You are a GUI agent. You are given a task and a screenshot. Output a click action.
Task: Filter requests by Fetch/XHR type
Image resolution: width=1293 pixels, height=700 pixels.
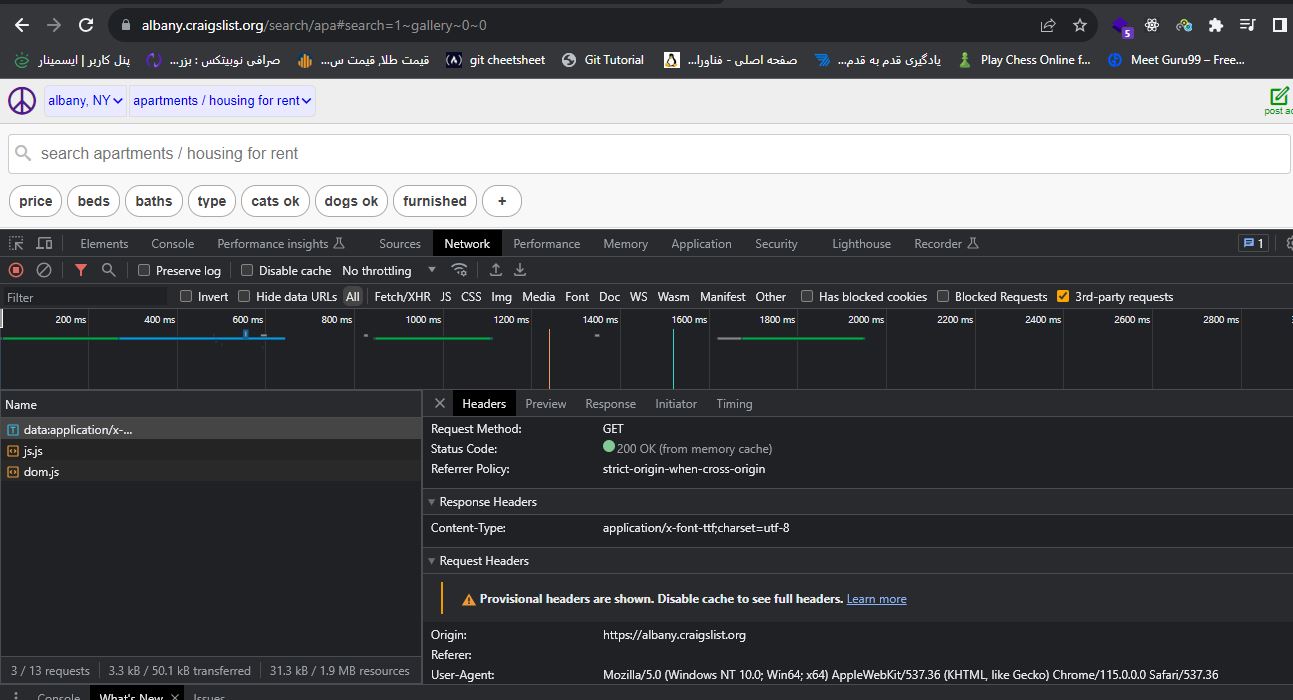[x=402, y=296]
